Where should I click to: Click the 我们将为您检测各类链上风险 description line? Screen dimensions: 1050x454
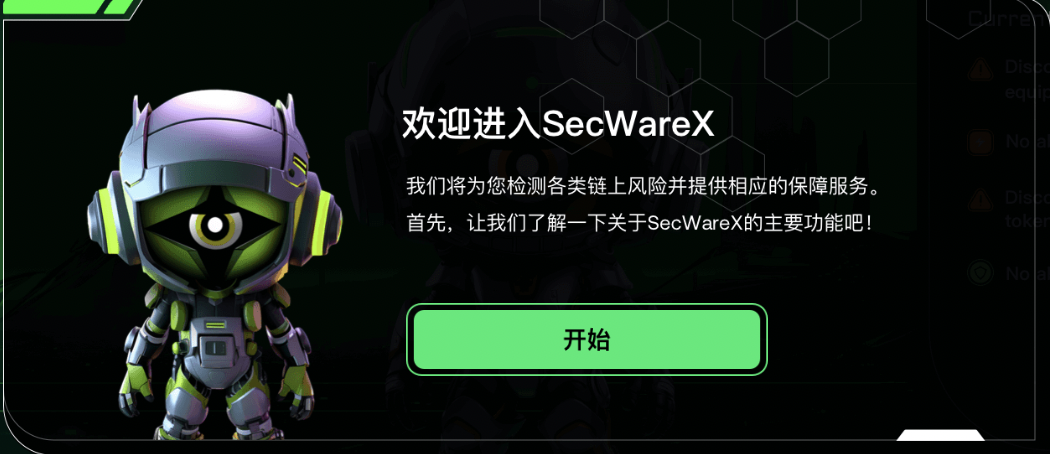coord(643,186)
